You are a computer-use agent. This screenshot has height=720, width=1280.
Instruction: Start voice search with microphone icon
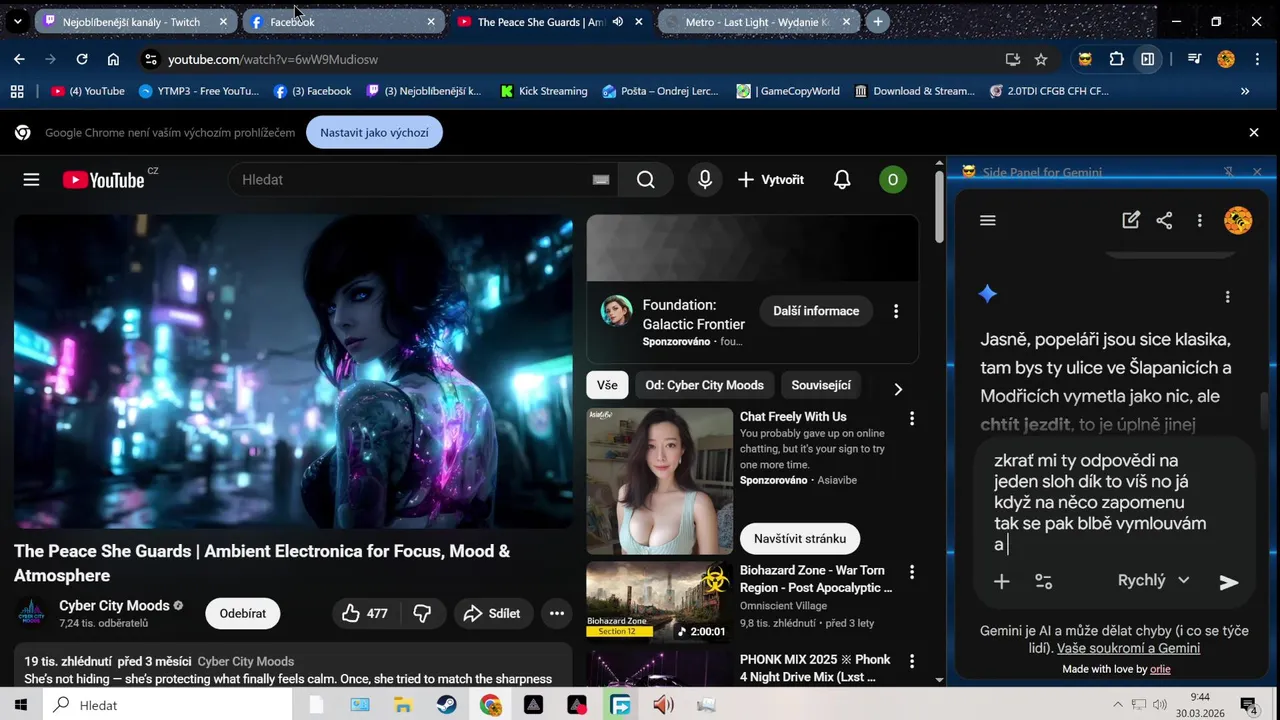coord(705,180)
